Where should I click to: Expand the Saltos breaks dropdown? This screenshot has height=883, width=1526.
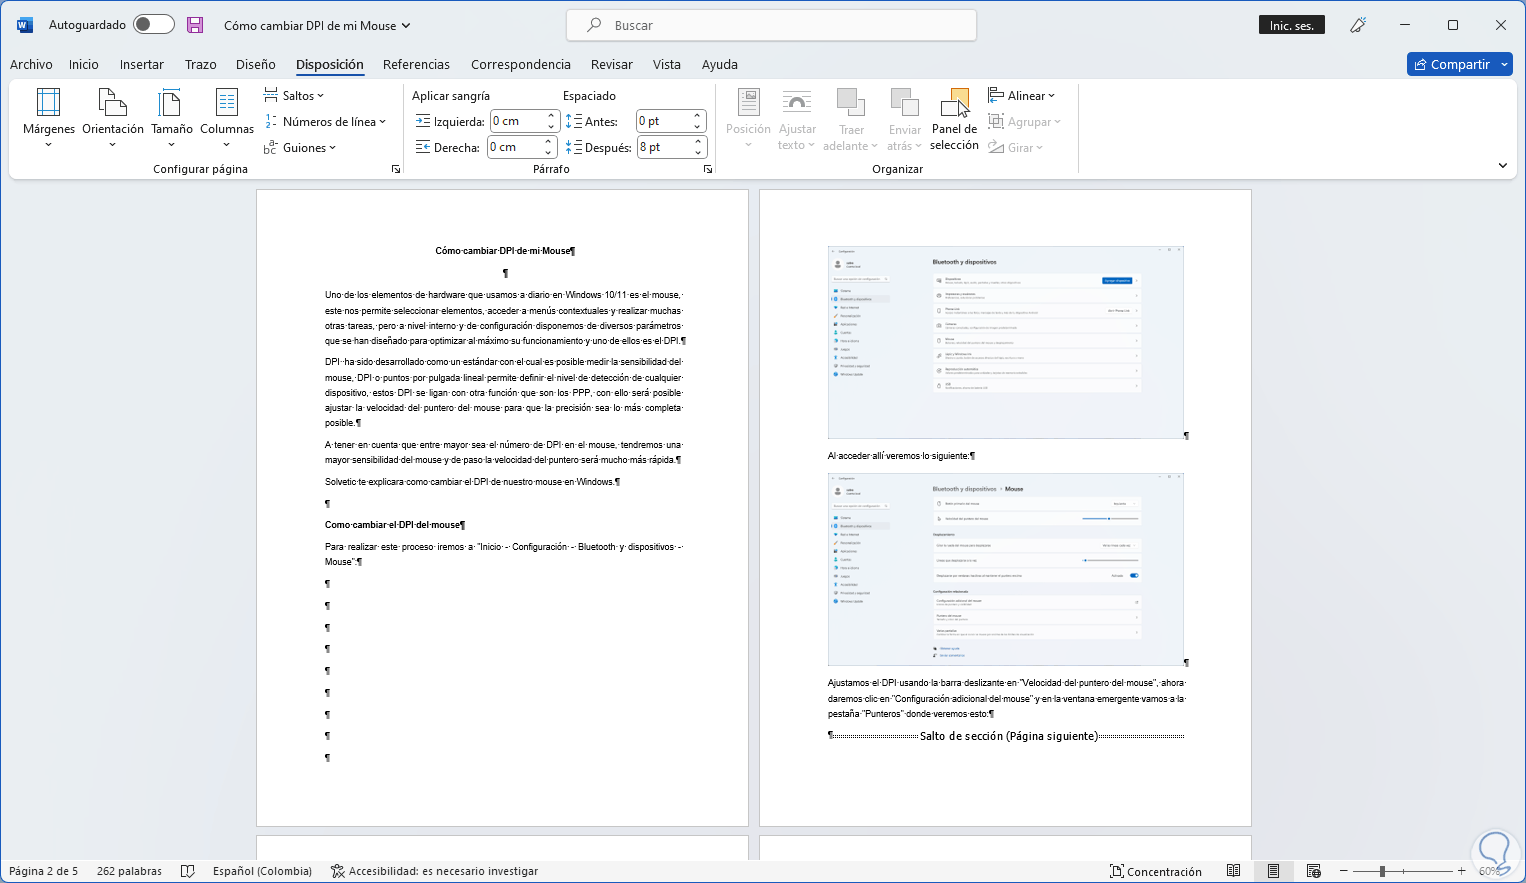[x=295, y=96]
